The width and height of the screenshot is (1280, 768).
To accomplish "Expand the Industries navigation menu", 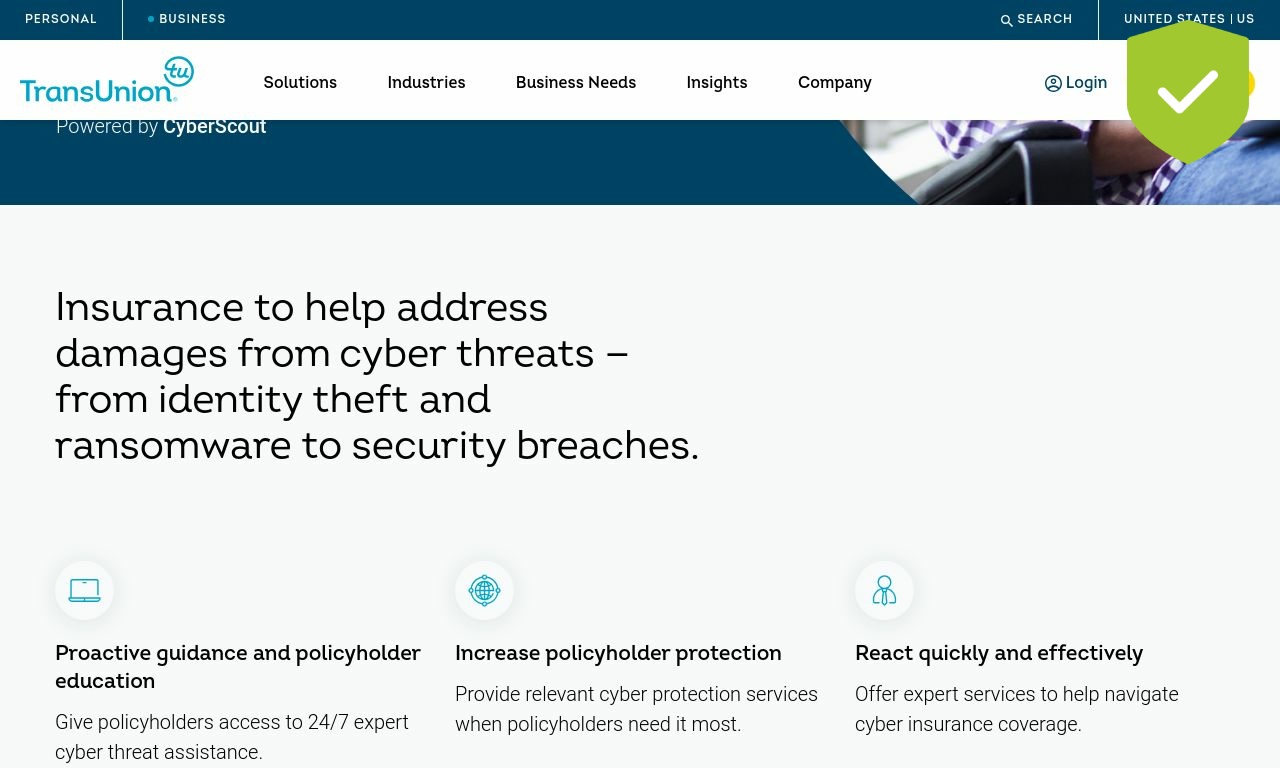I will tap(426, 83).
